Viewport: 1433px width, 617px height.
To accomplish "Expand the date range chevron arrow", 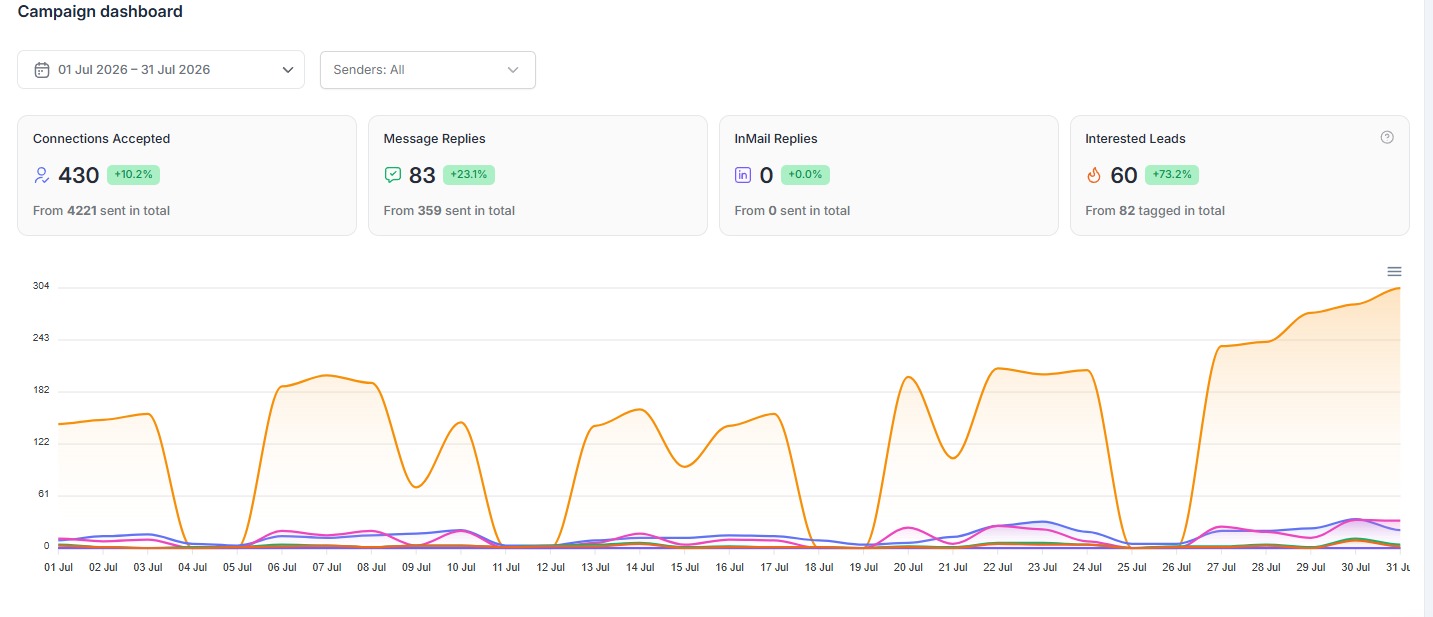I will (x=288, y=70).
